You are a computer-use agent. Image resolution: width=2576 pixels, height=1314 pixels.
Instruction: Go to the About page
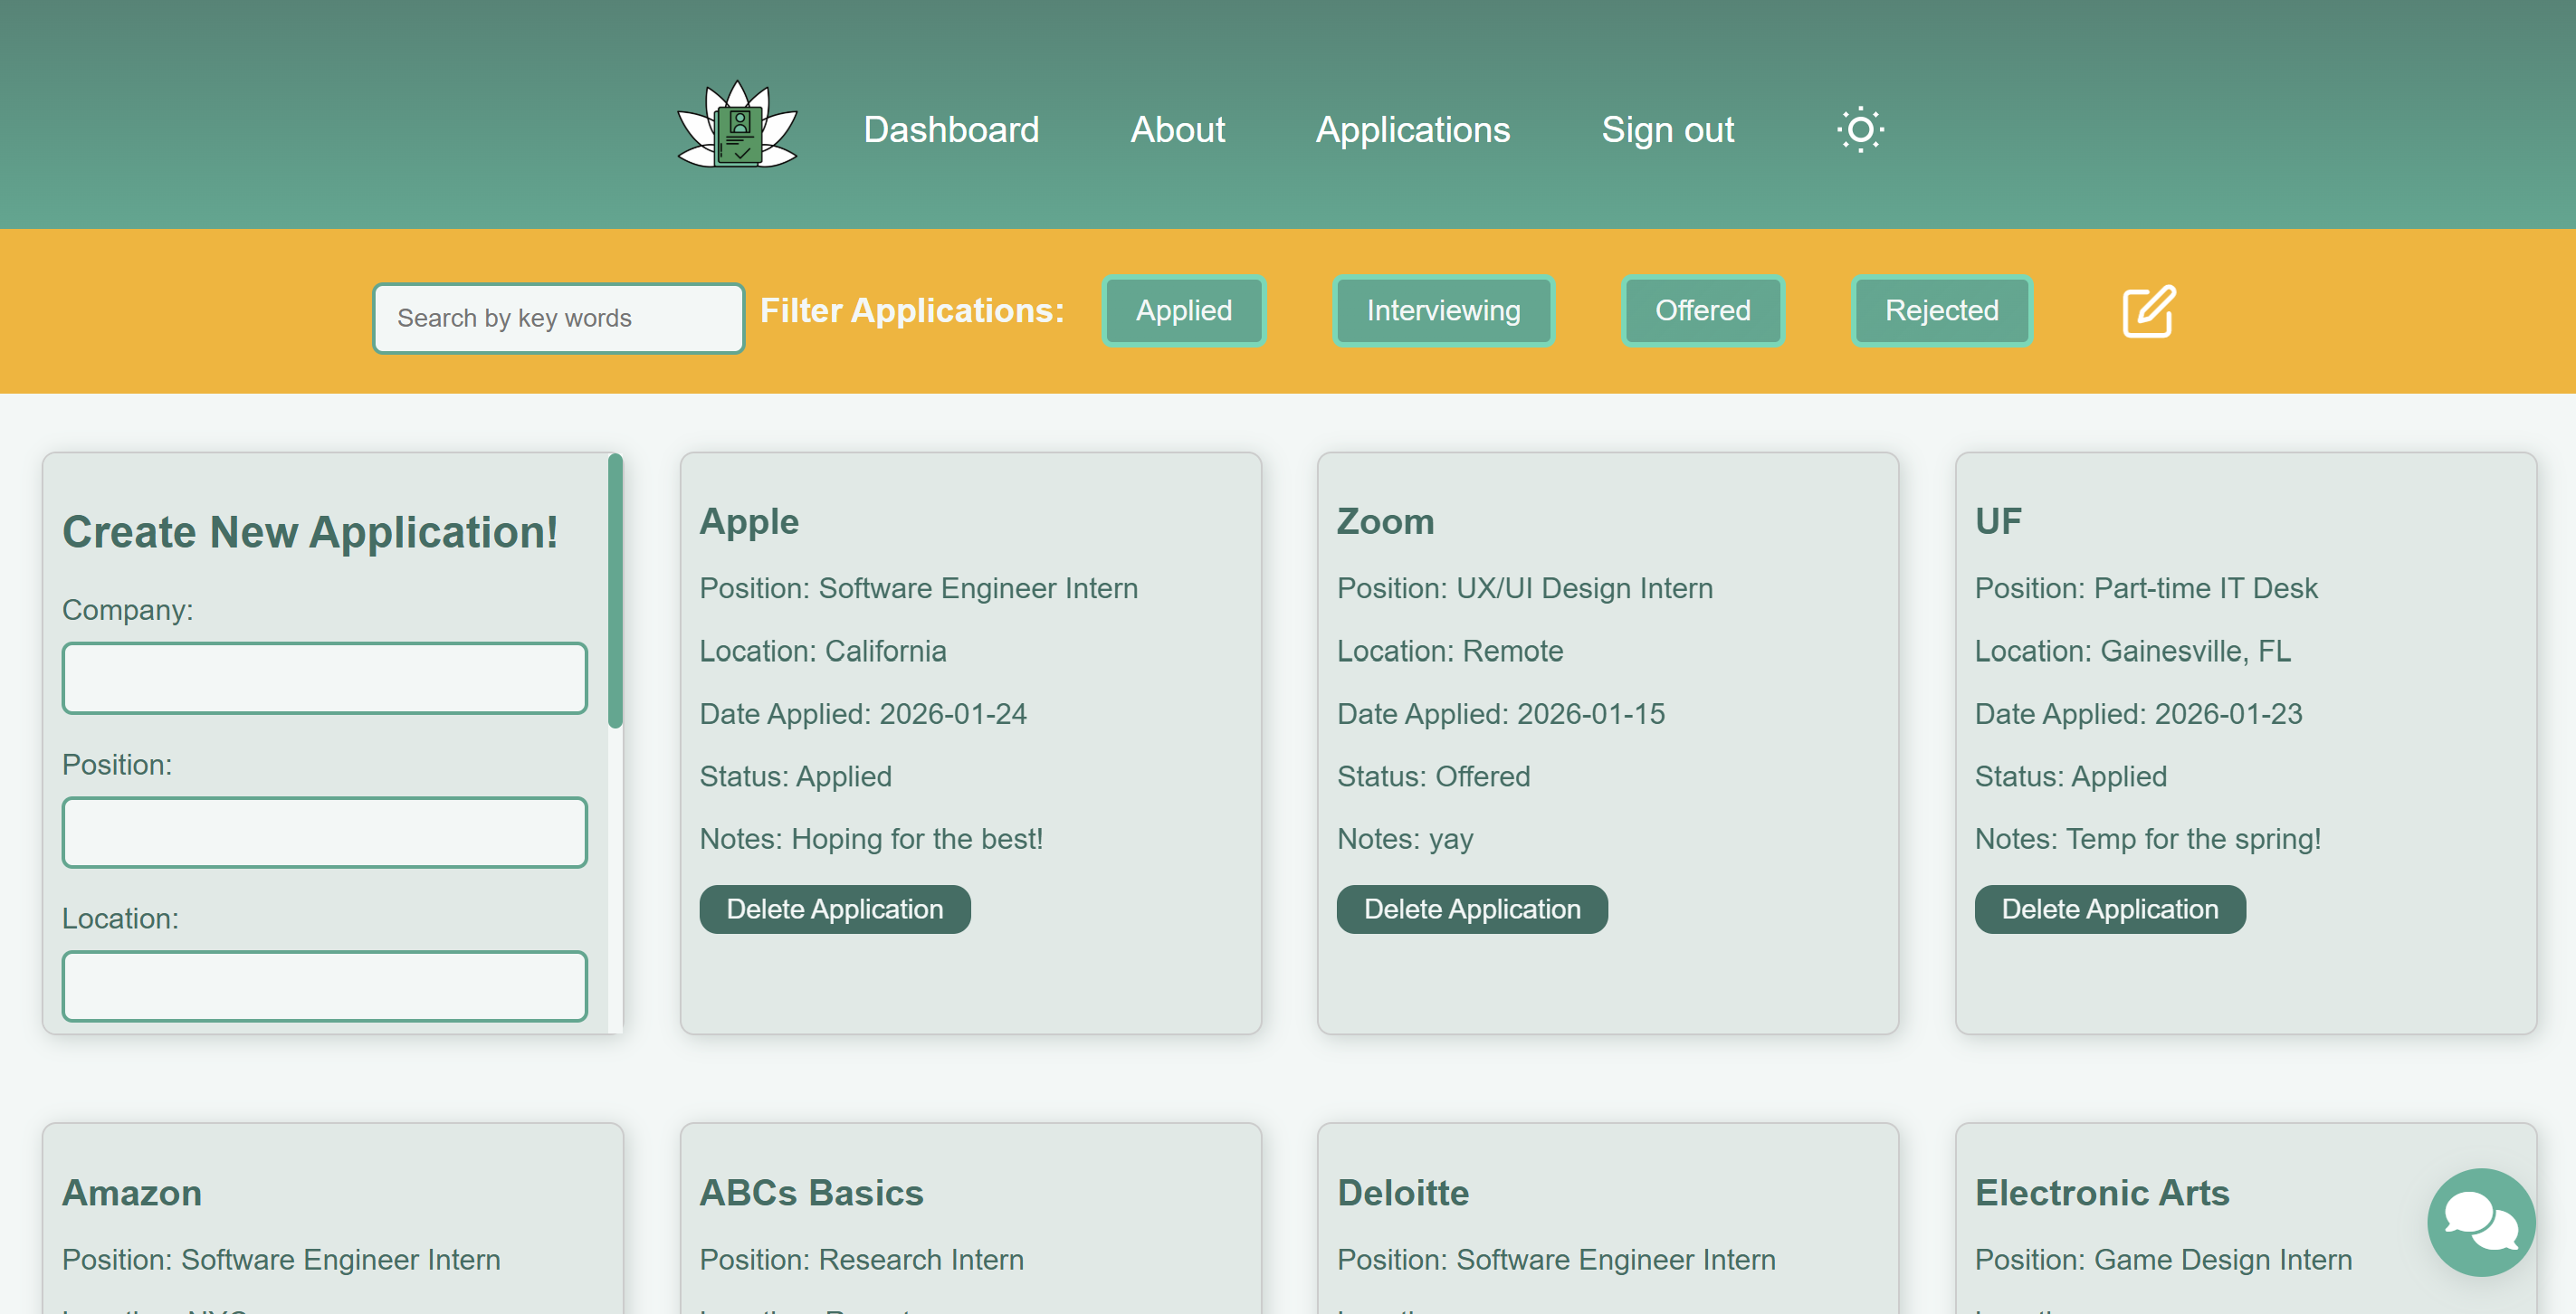point(1177,130)
